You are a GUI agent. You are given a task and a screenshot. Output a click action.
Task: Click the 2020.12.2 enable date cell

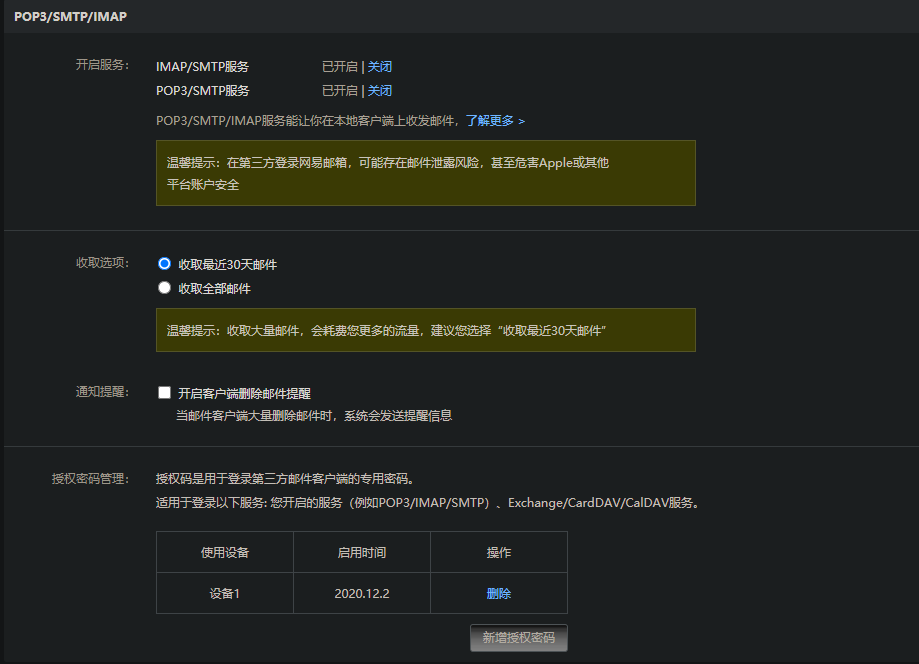(x=361, y=593)
